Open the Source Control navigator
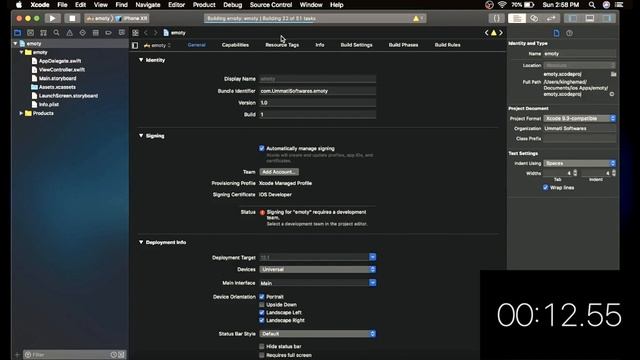This screenshot has height=360, width=640. pyautogui.click(x=31, y=33)
